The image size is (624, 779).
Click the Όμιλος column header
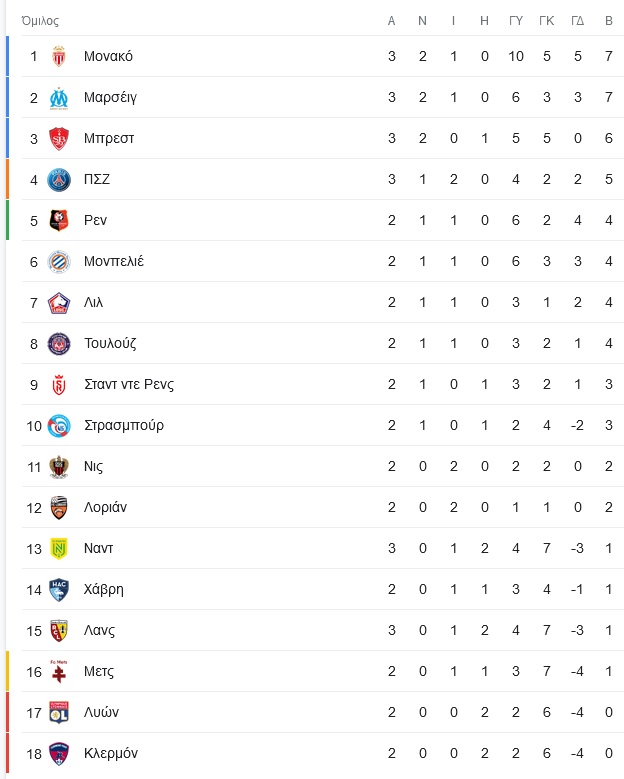tap(40, 21)
